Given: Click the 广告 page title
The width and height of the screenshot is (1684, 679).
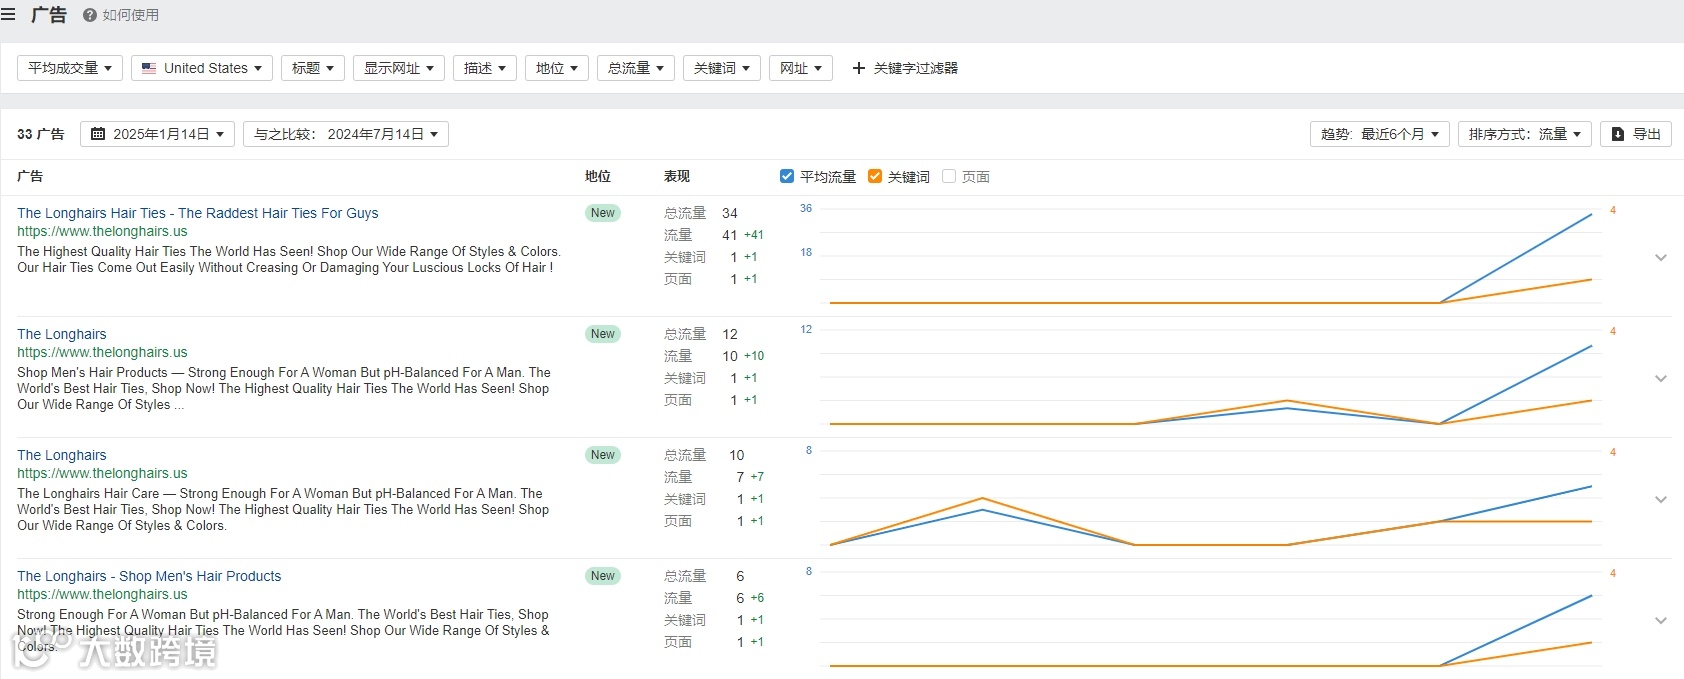Looking at the screenshot, I should pos(49,15).
